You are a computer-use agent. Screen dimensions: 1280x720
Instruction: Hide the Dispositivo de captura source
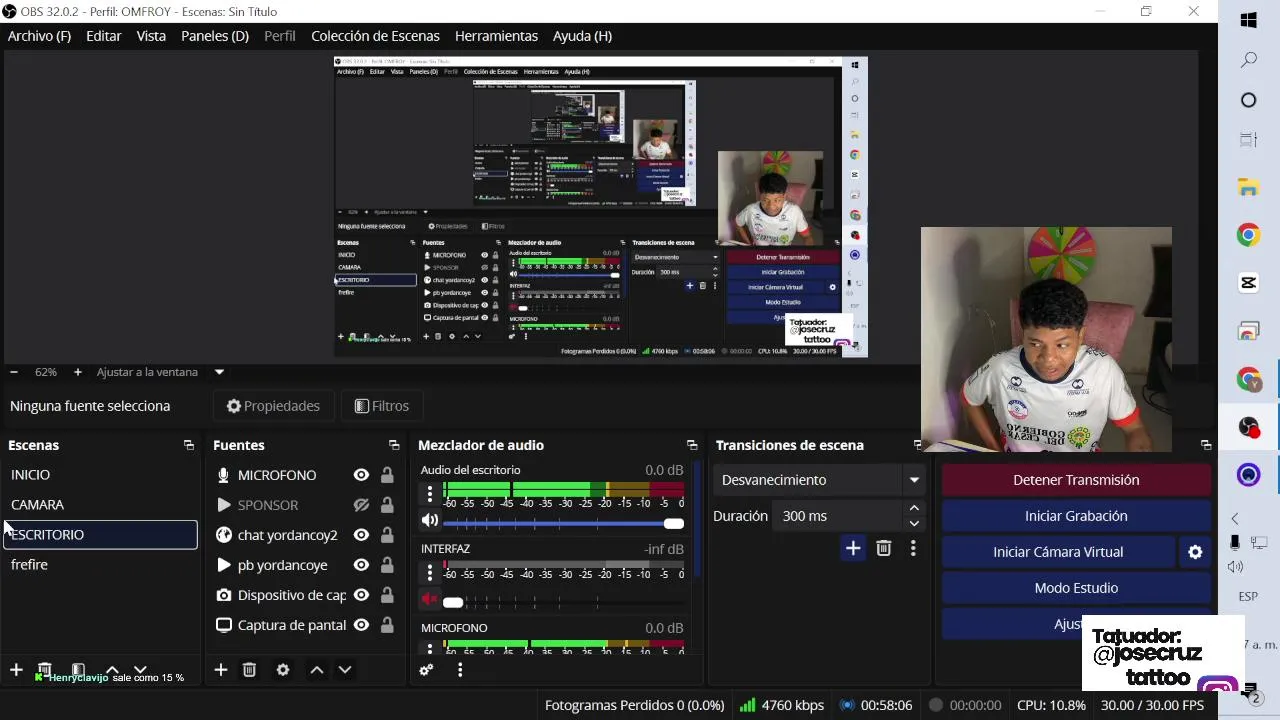361,595
